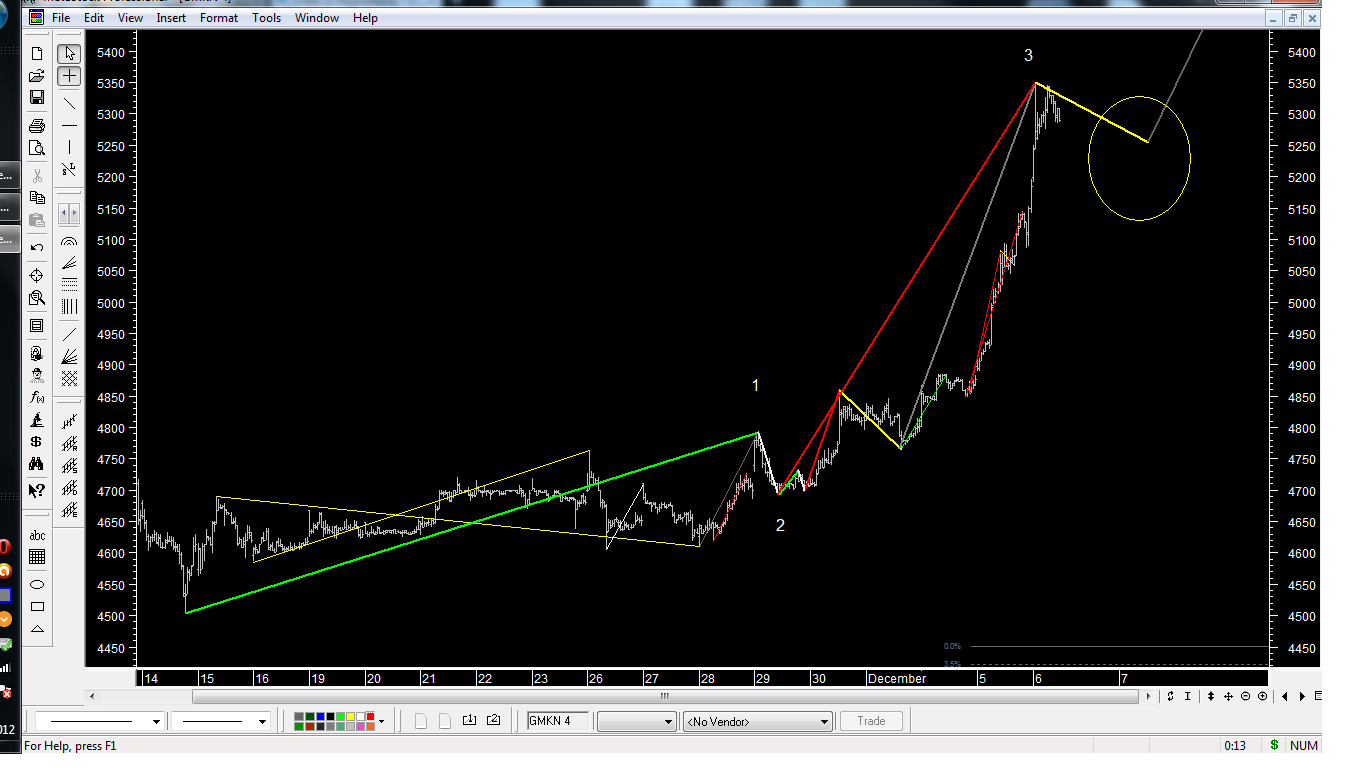This screenshot has width=1366, height=768.
Task: Open the Edit menu
Action: coord(94,18)
